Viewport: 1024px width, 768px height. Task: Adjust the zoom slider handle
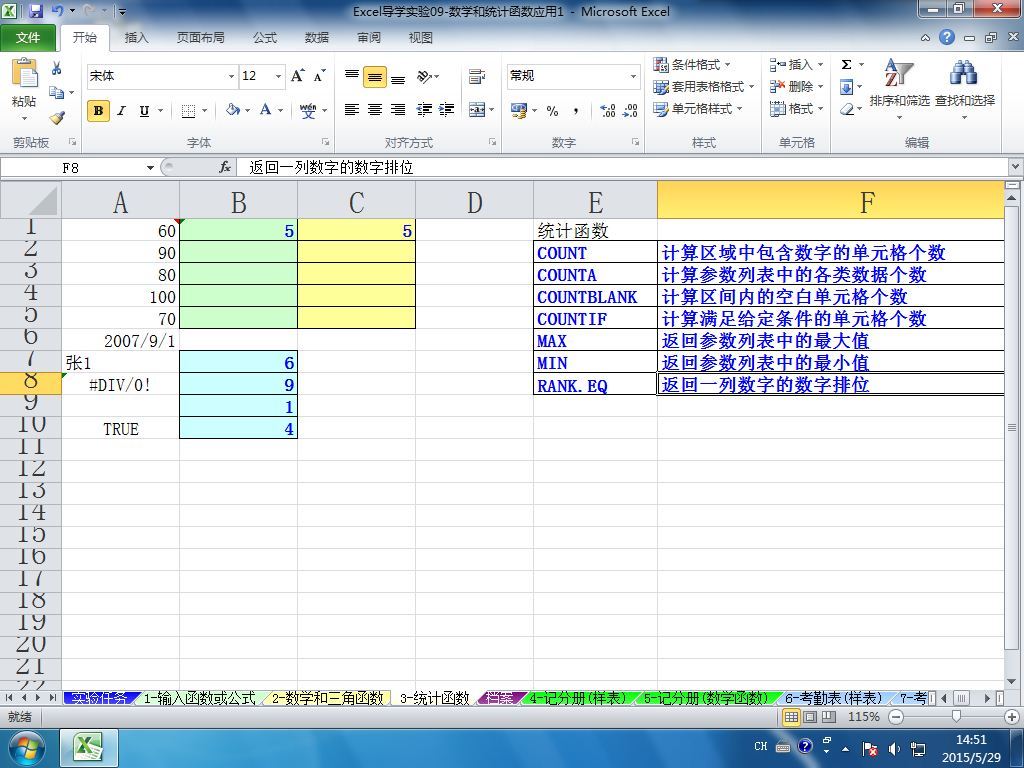click(x=956, y=717)
